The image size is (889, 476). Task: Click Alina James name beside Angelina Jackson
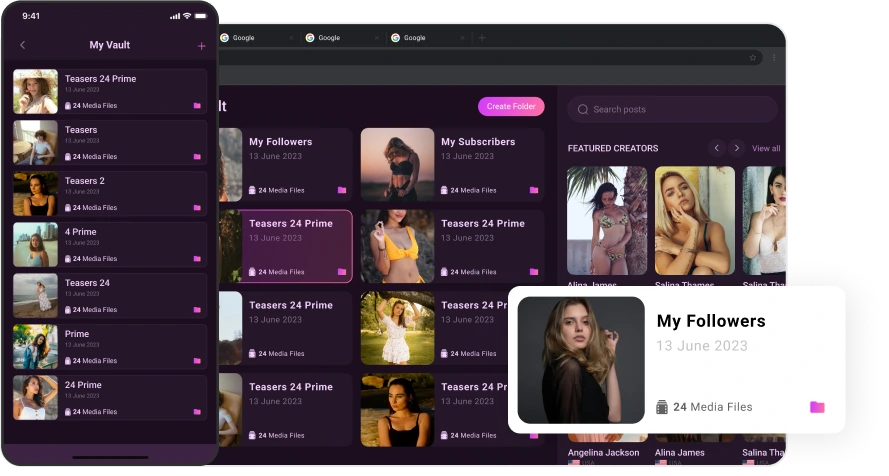(x=679, y=452)
